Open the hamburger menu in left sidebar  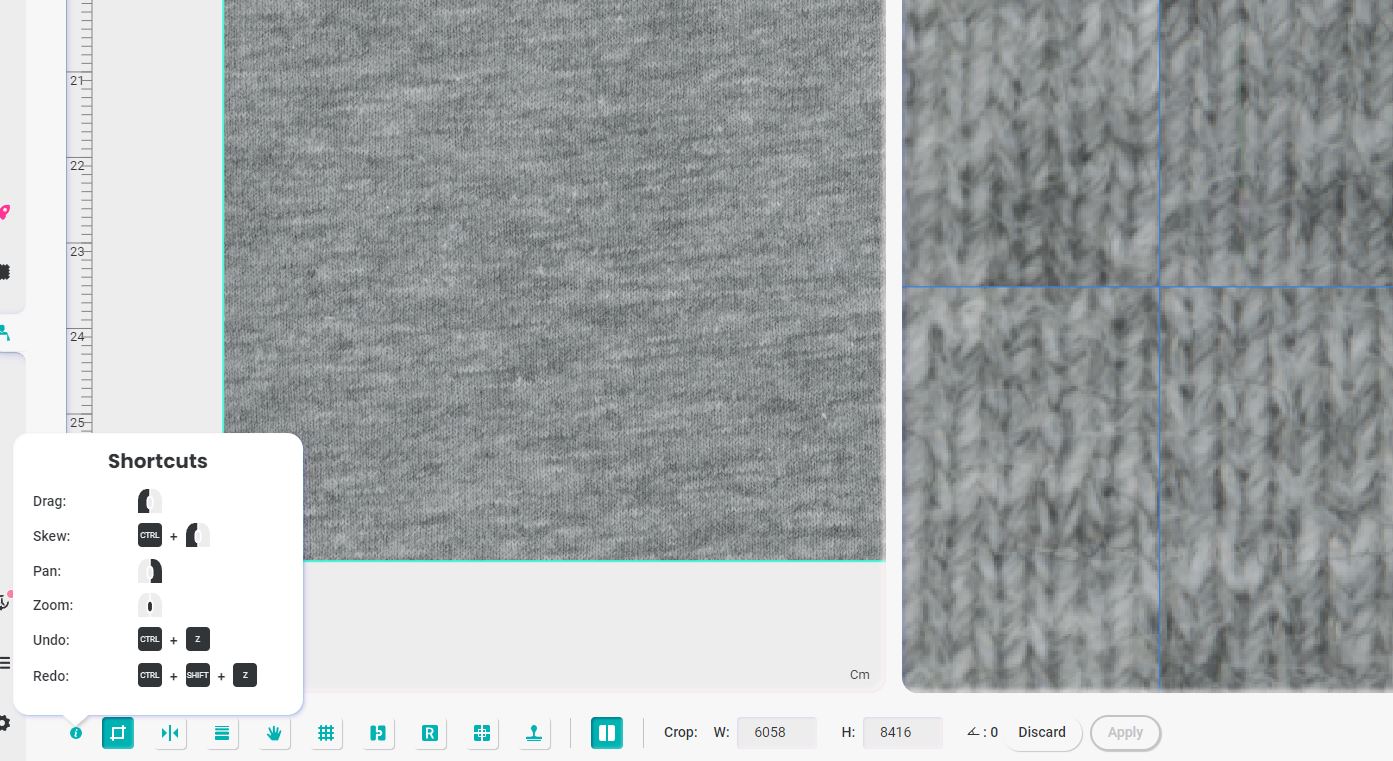click(x=4, y=663)
